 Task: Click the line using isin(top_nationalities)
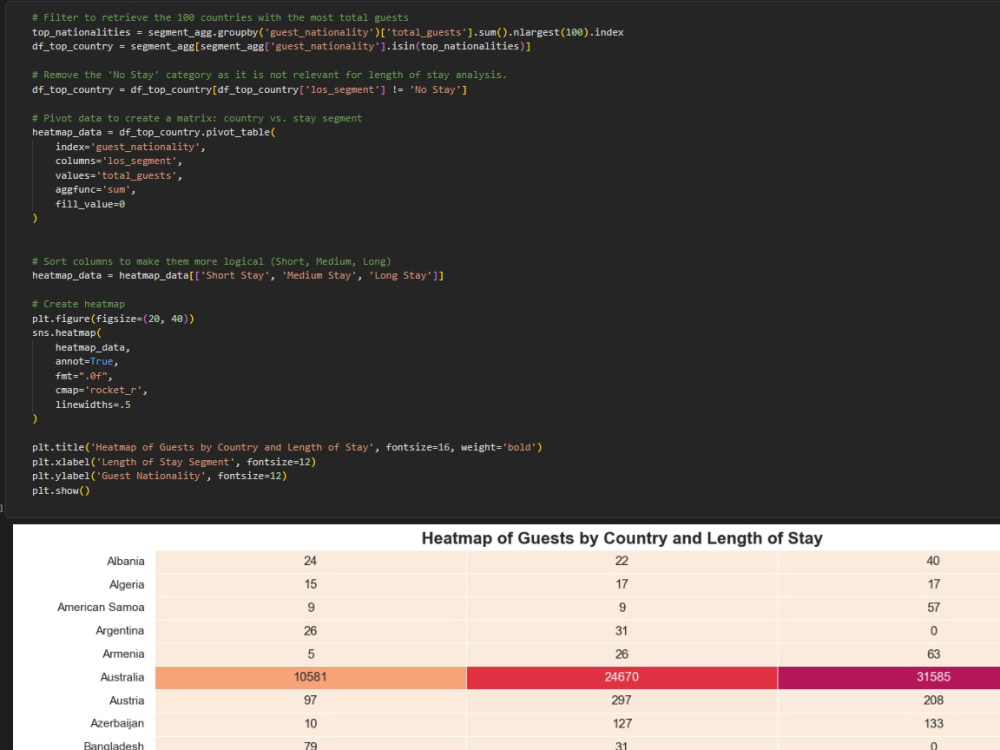(x=281, y=47)
